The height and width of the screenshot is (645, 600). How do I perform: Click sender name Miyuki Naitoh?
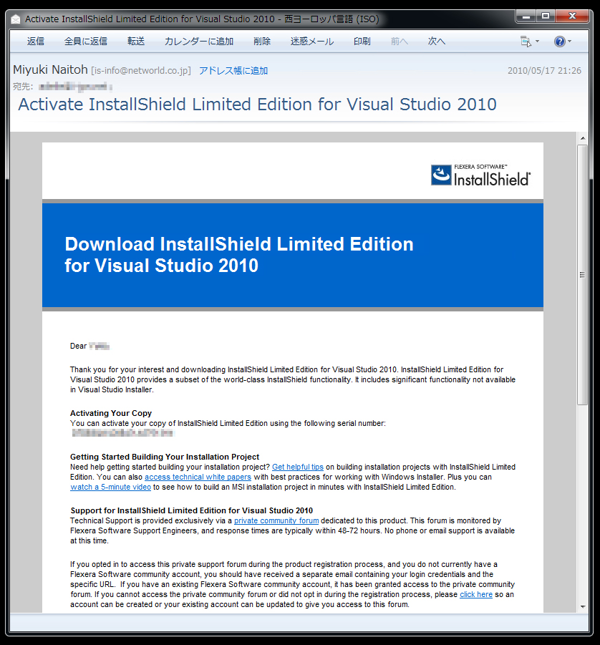[x=50, y=70]
